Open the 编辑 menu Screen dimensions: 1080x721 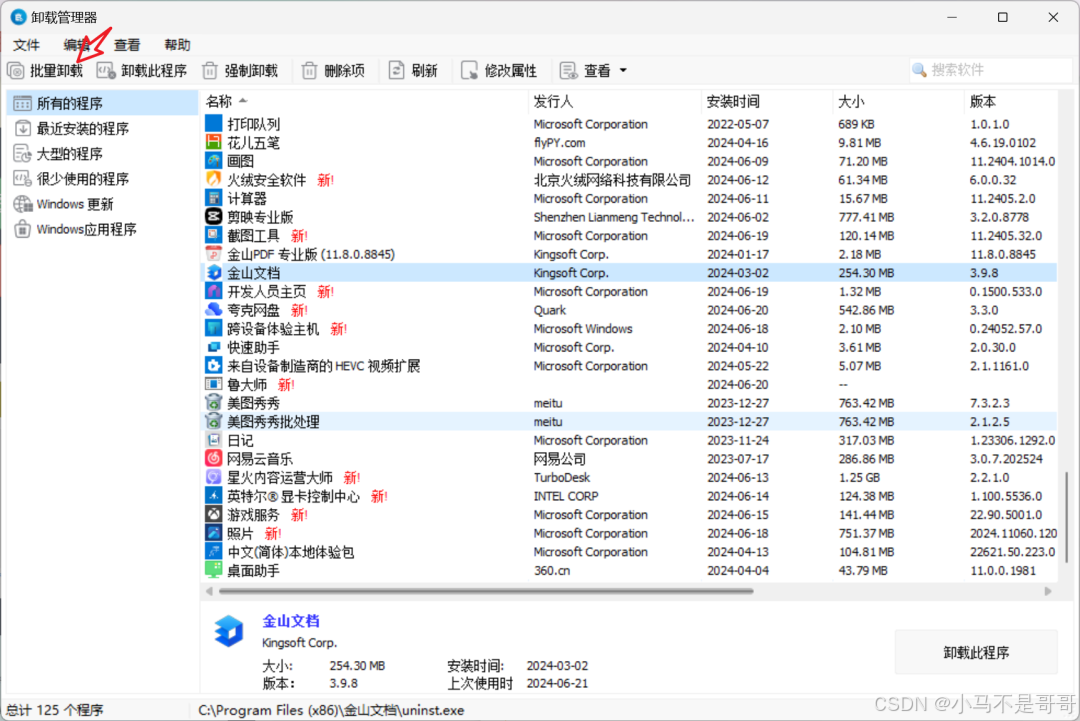(76, 45)
